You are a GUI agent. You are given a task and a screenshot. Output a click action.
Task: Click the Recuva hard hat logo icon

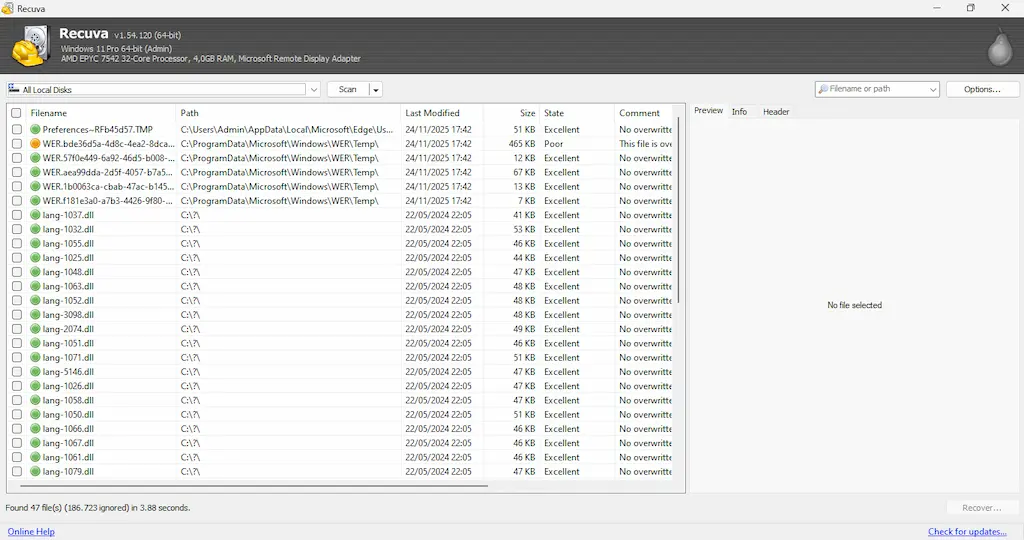coord(30,46)
